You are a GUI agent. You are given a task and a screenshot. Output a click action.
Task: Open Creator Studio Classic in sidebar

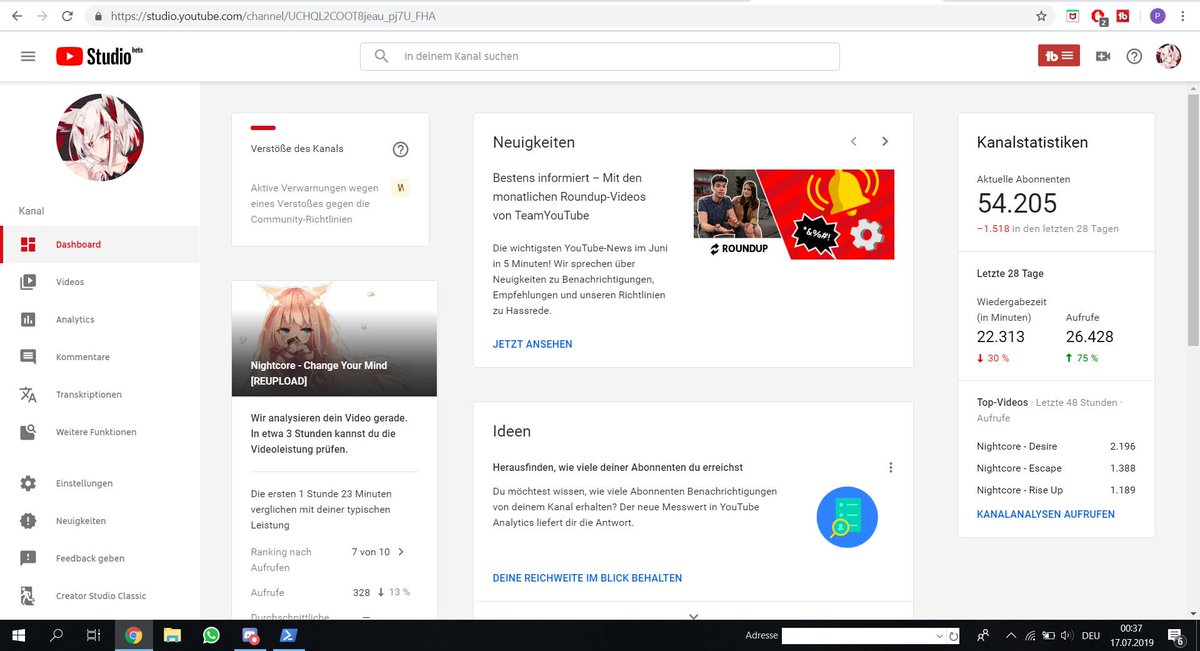100,596
